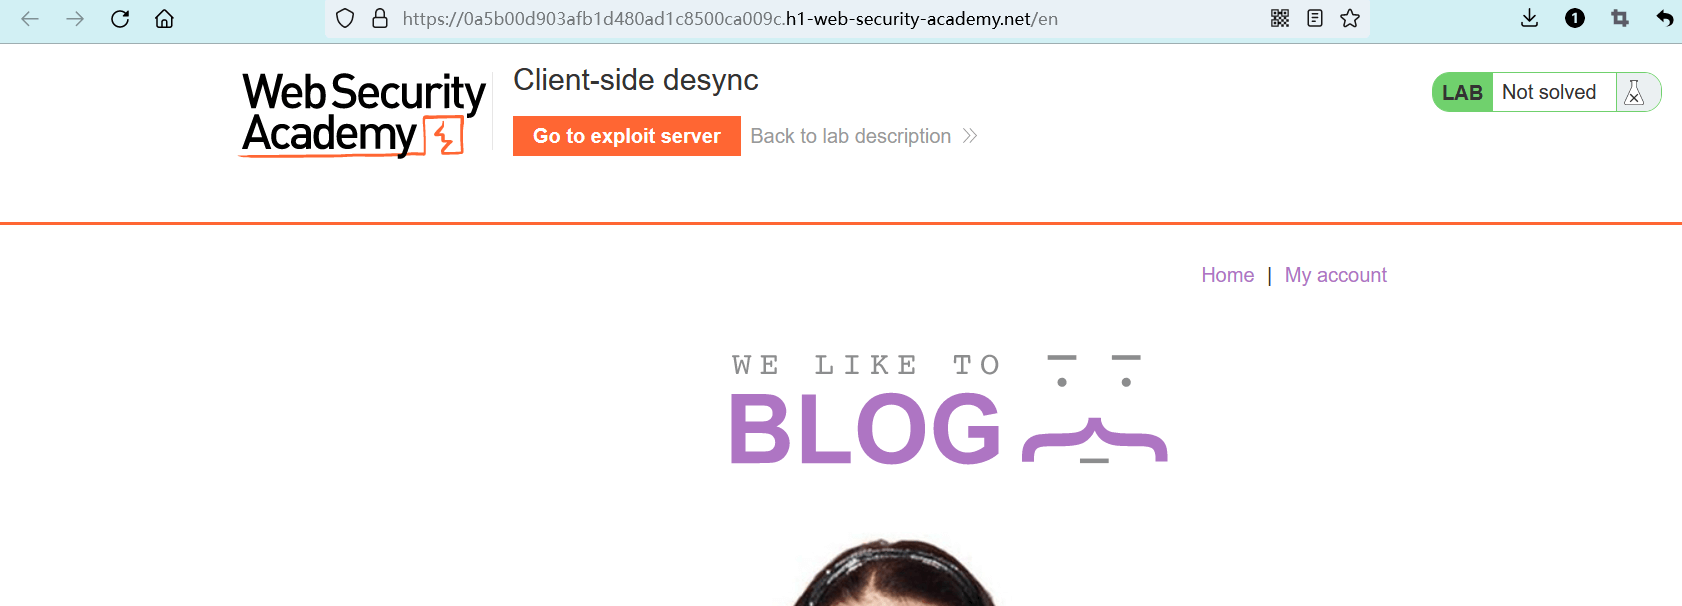Viewport: 1682px width, 606px height.
Task: Click the tracking protection shield icon
Action: [x=345, y=19]
